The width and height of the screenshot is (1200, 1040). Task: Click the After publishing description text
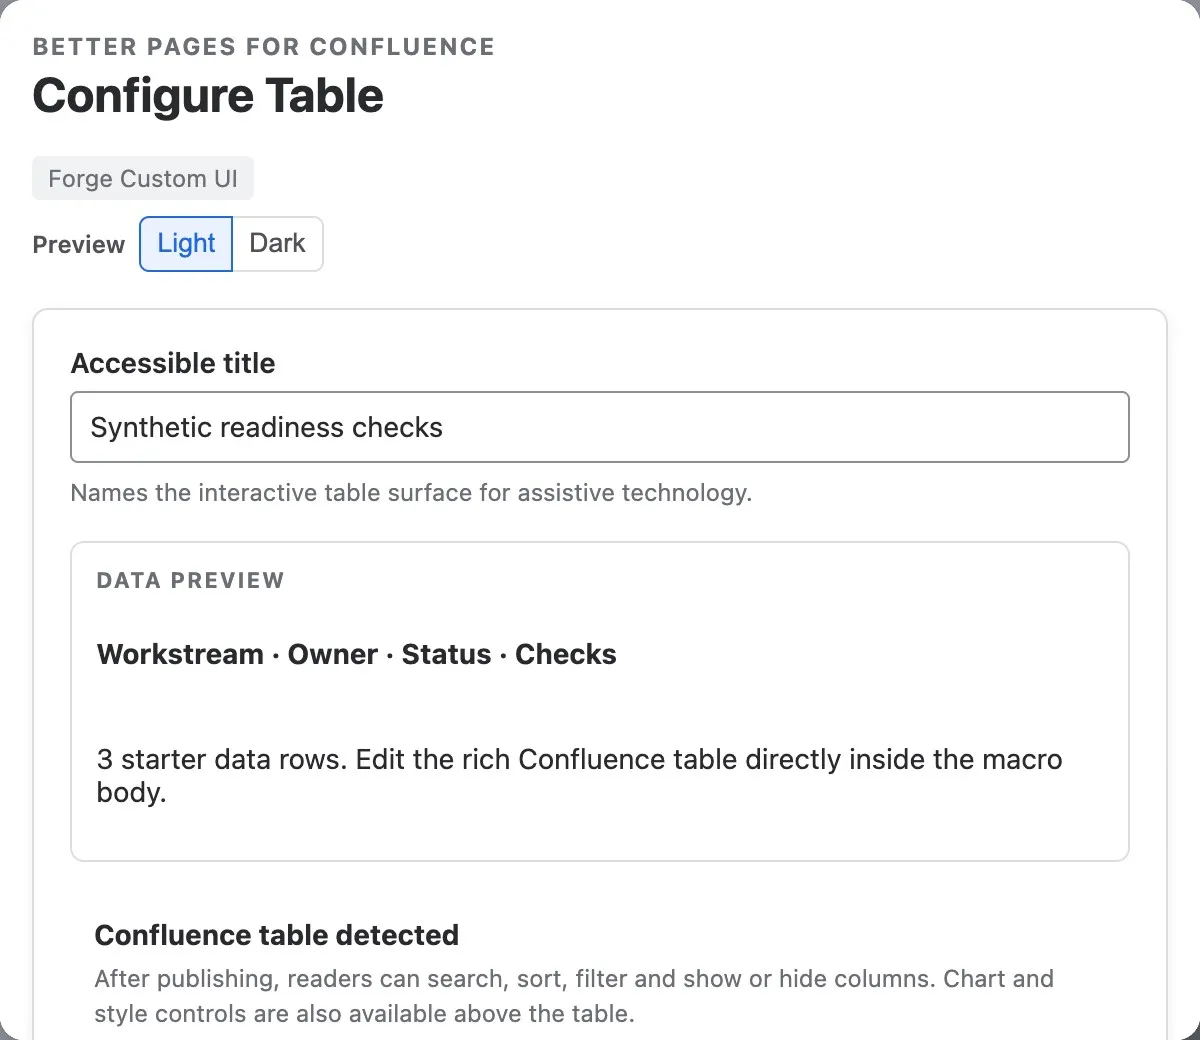click(574, 996)
